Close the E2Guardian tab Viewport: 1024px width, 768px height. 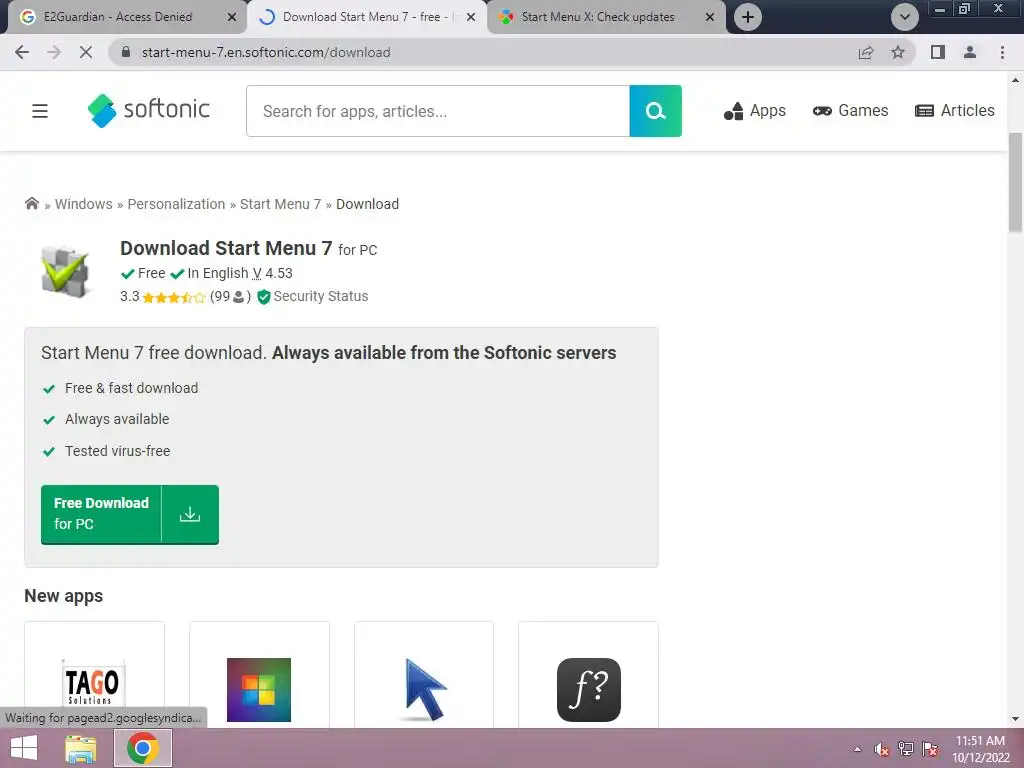[x=232, y=17]
